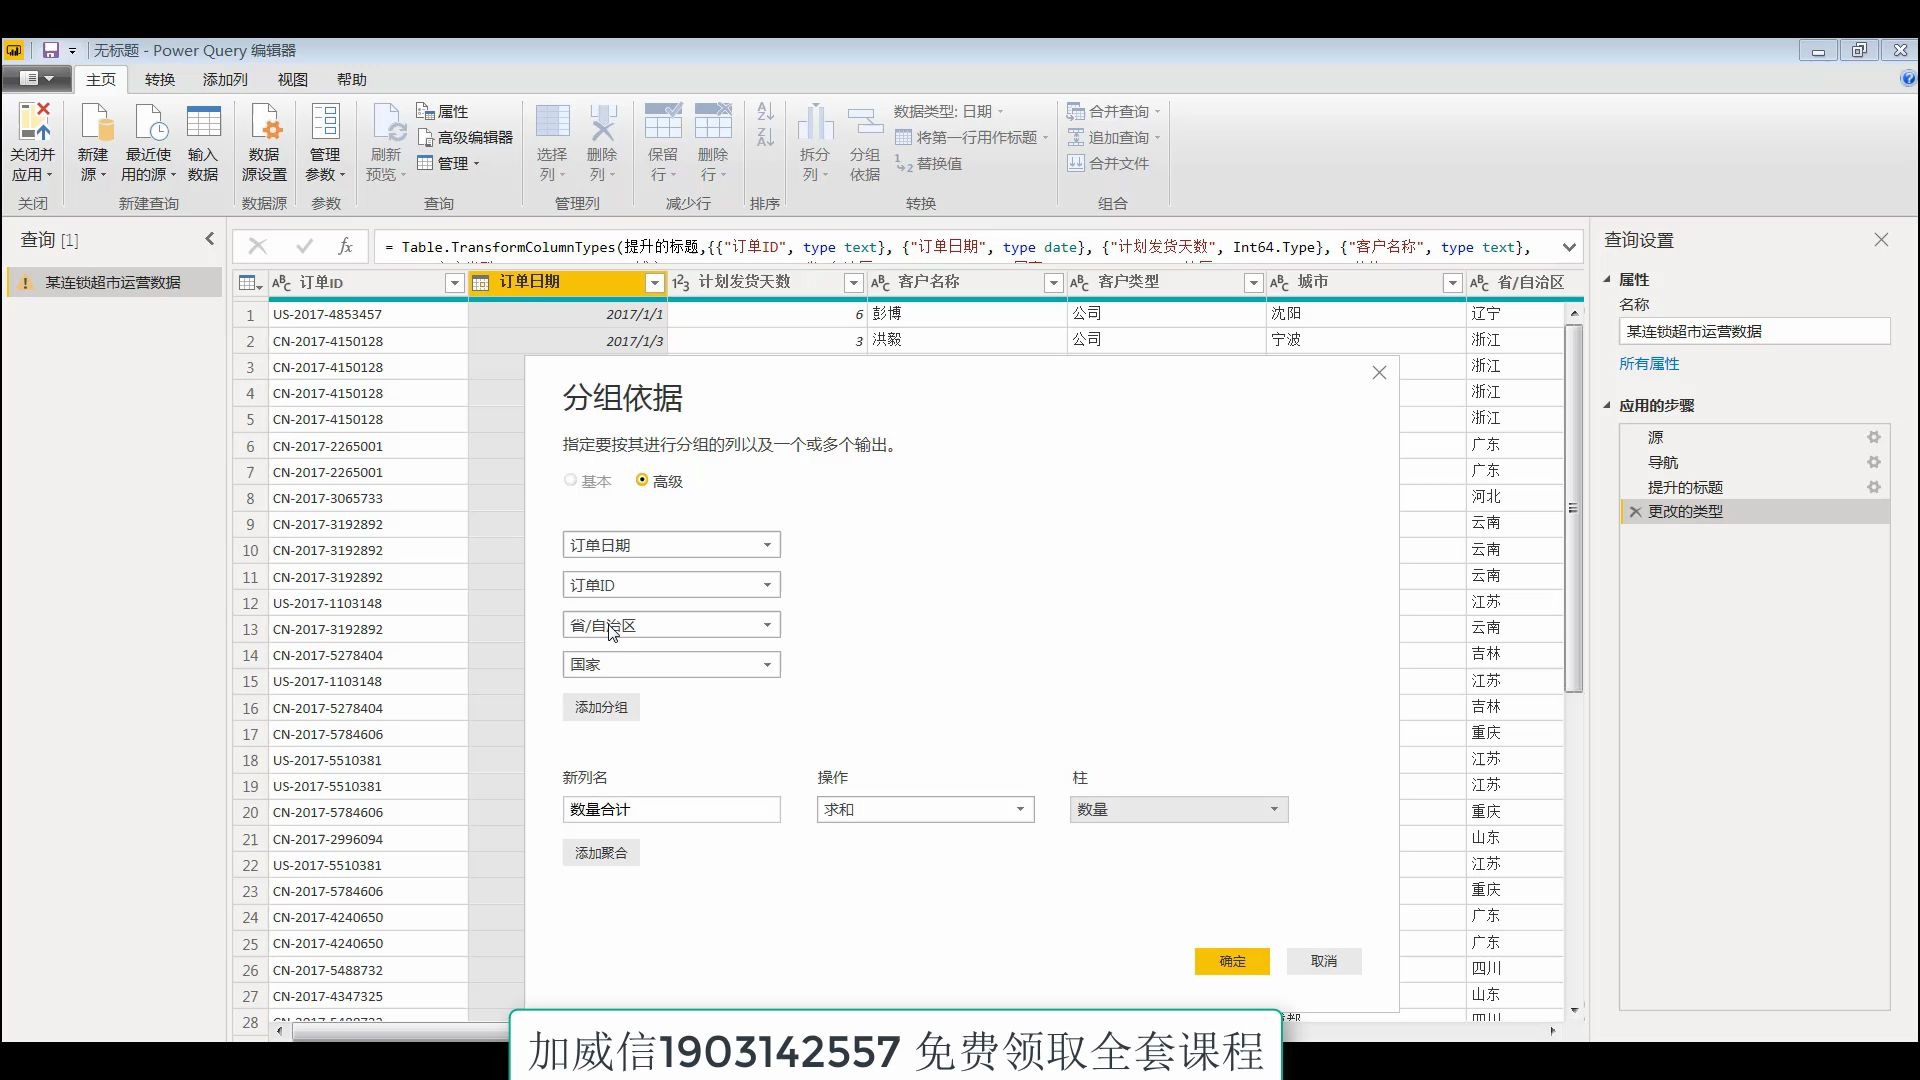The height and width of the screenshot is (1080, 1920).
Task: Switch to the 转换 ribbon tab
Action: click(159, 79)
